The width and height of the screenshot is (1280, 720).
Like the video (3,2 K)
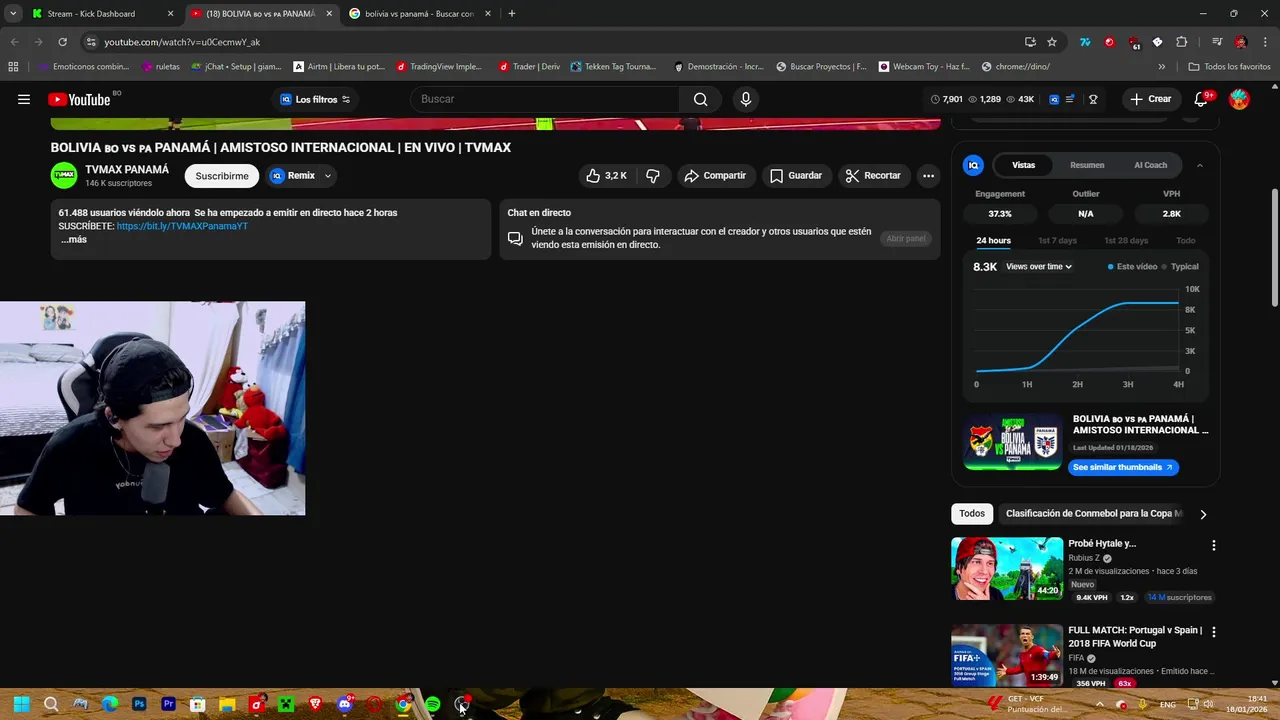tap(607, 176)
